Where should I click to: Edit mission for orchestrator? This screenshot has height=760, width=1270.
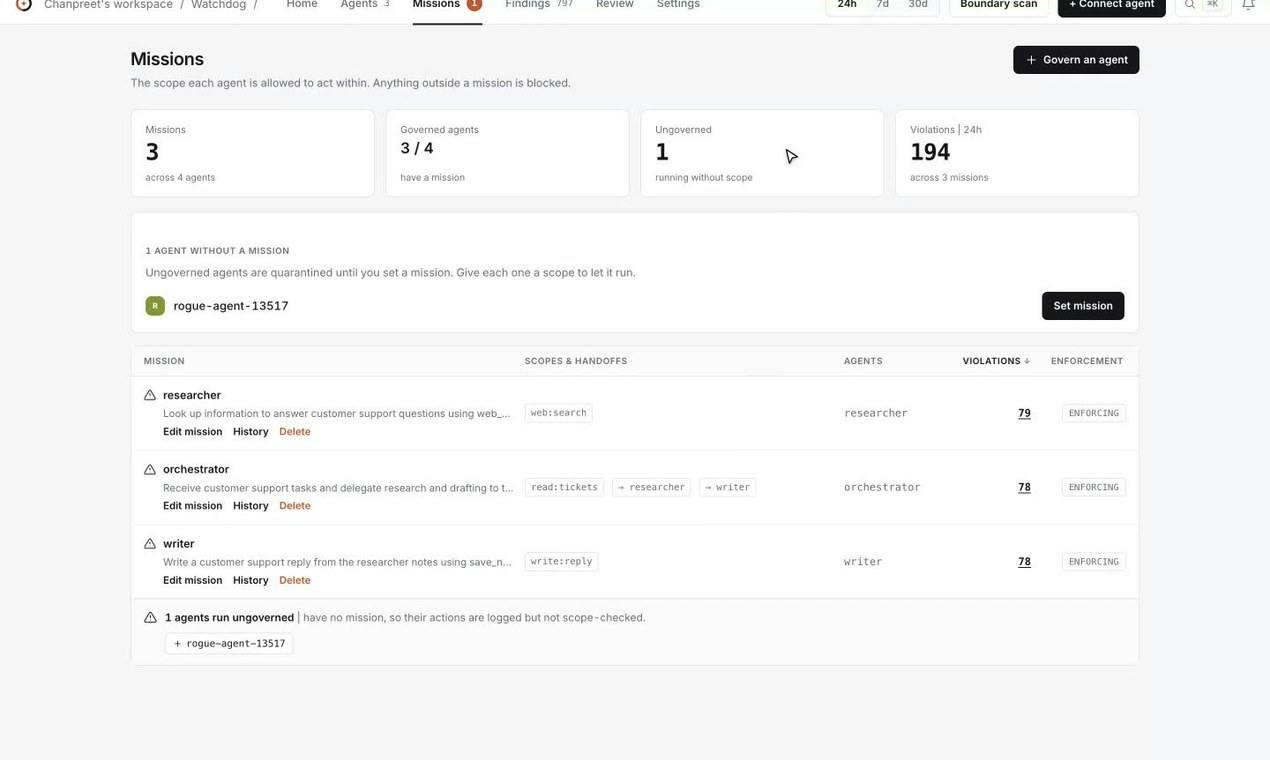pyautogui.click(x=192, y=506)
